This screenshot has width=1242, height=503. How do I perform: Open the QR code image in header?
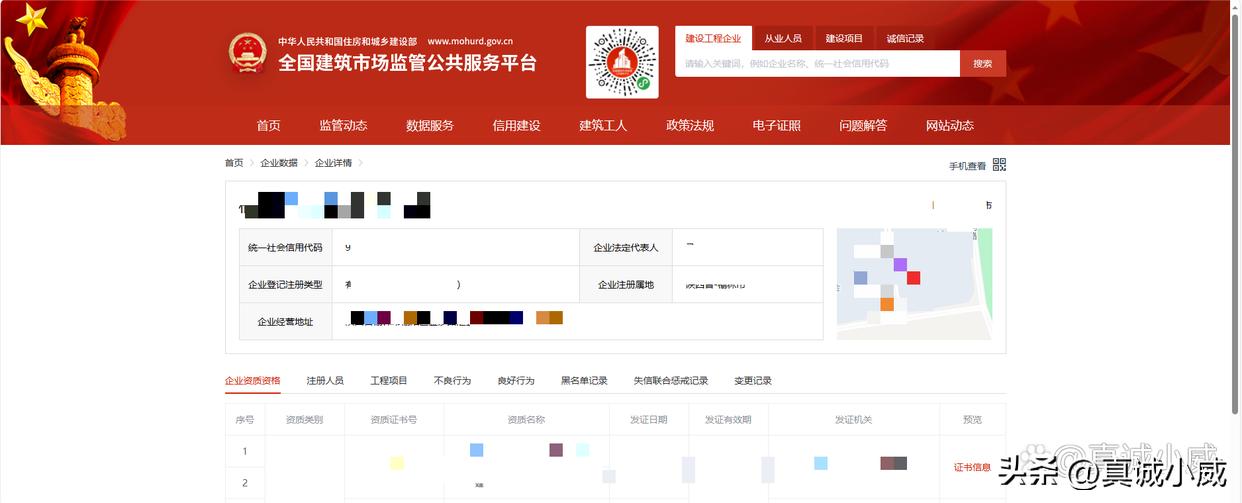(x=622, y=62)
